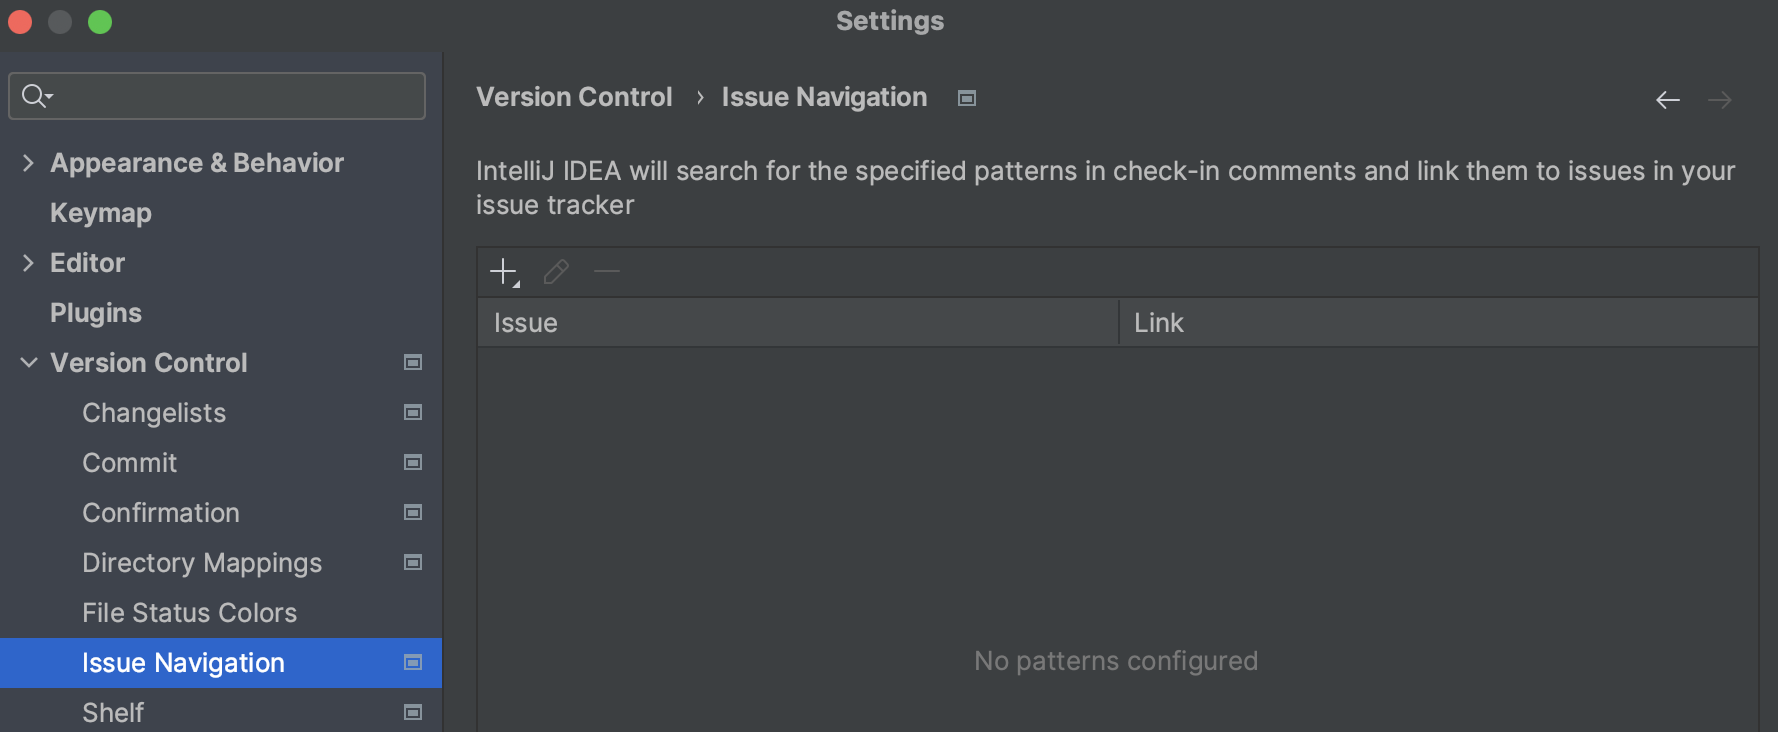Click the icon next to Version Control in sidebar
Screen dimensions: 1778x732
412,362
